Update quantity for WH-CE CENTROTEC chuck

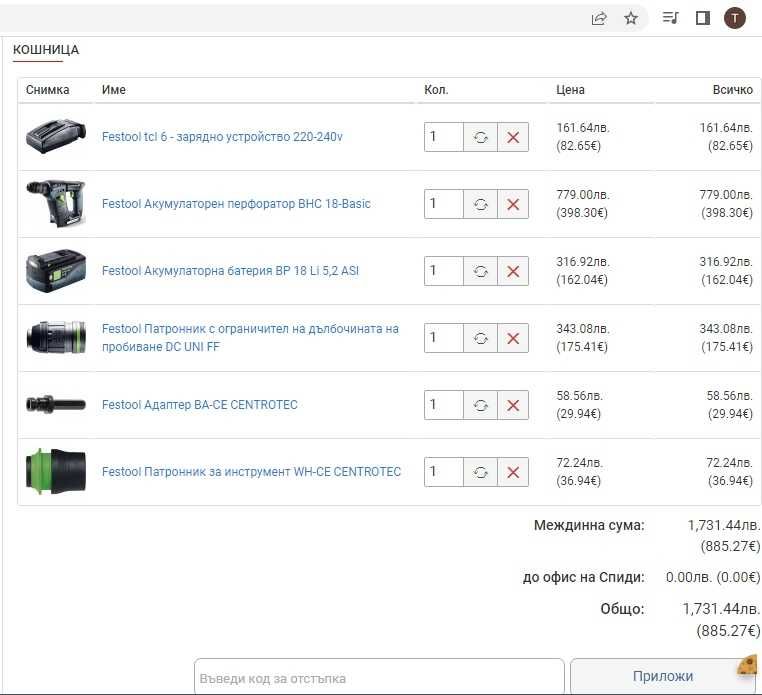pyautogui.click(x=480, y=472)
